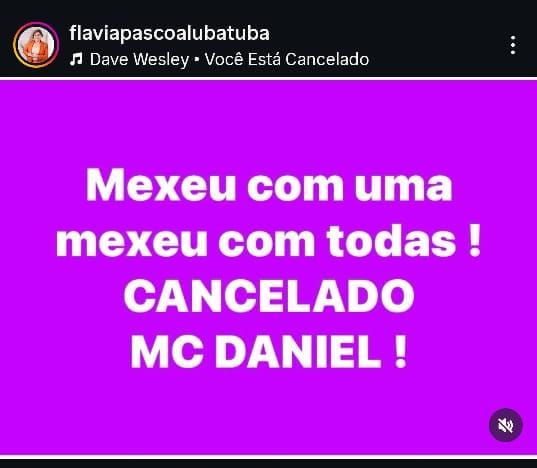The width and height of the screenshot is (537, 468).
Task: Tap the word CANCELADO in the story
Action: pyautogui.click(x=269, y=296)
